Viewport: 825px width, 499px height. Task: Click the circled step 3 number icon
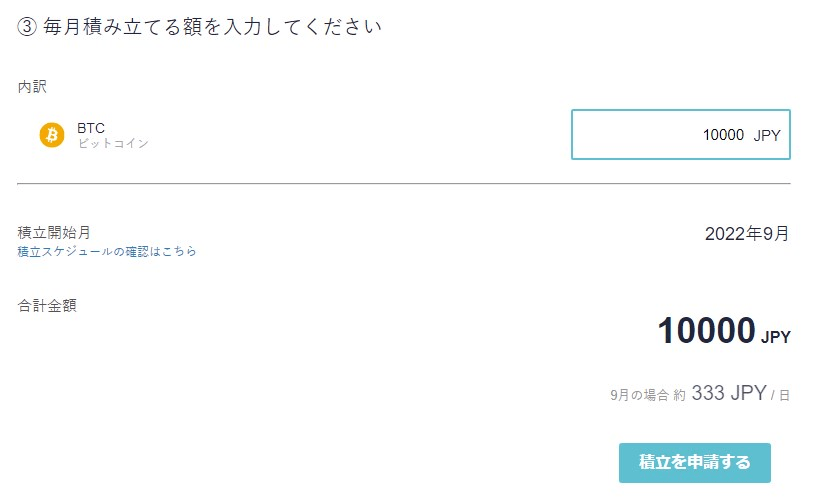[27, 26]
